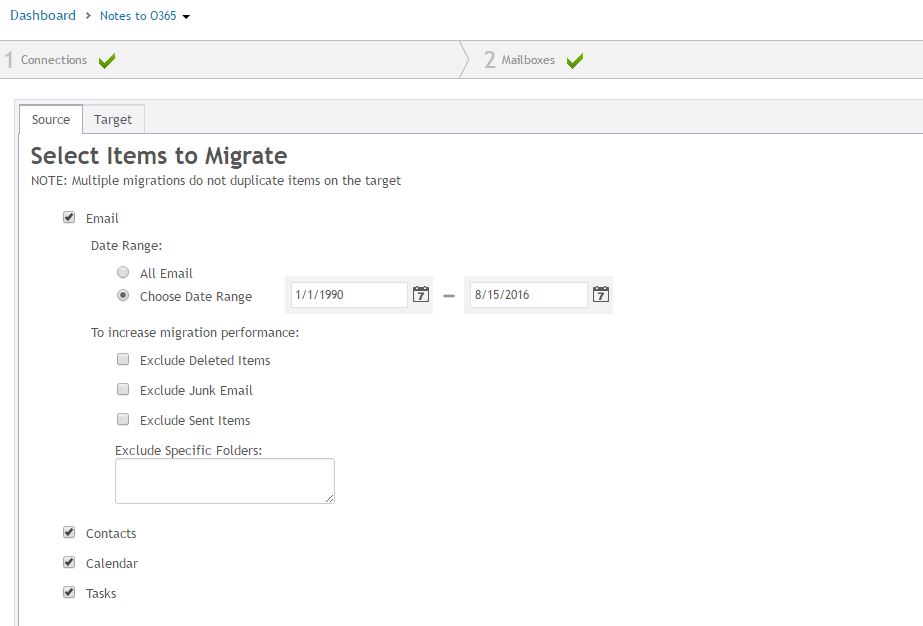923x626 pixels.
Task: Open the end date calendar picker icon
Action: pyautogui.click(x=600, y=295)
